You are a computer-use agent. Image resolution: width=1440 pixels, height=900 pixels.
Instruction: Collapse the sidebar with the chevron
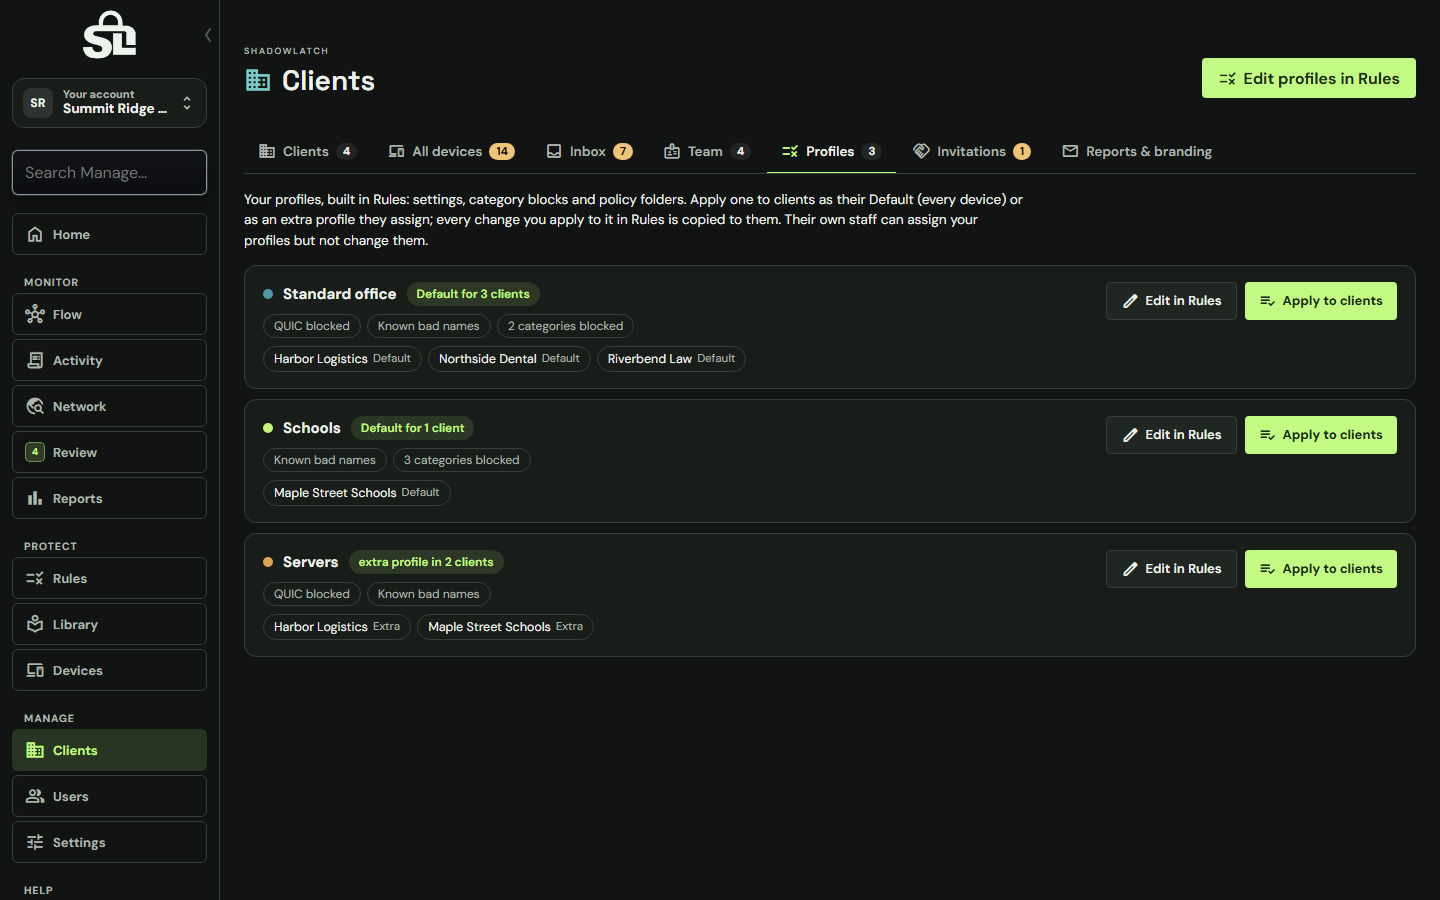pos(208,35)
